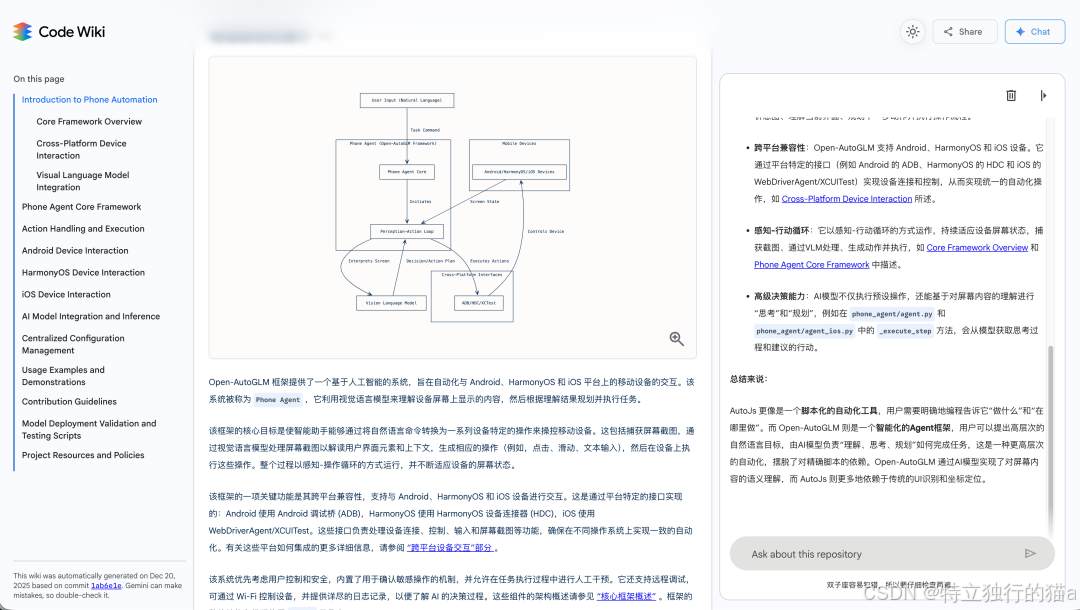Click commit link 1ab6e1e
1080x610 pixels.
pos(106,586)
